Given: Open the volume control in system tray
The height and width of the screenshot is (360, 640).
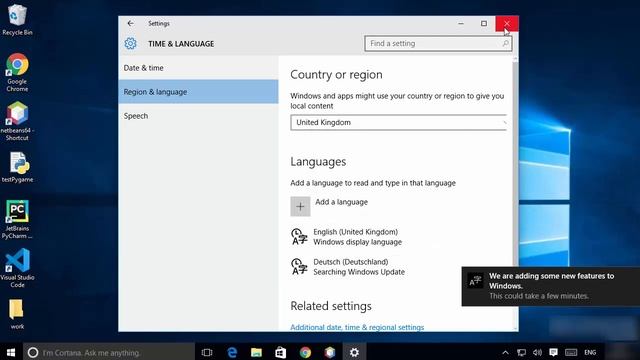Looking at the screenshot, I should (537, 353).
